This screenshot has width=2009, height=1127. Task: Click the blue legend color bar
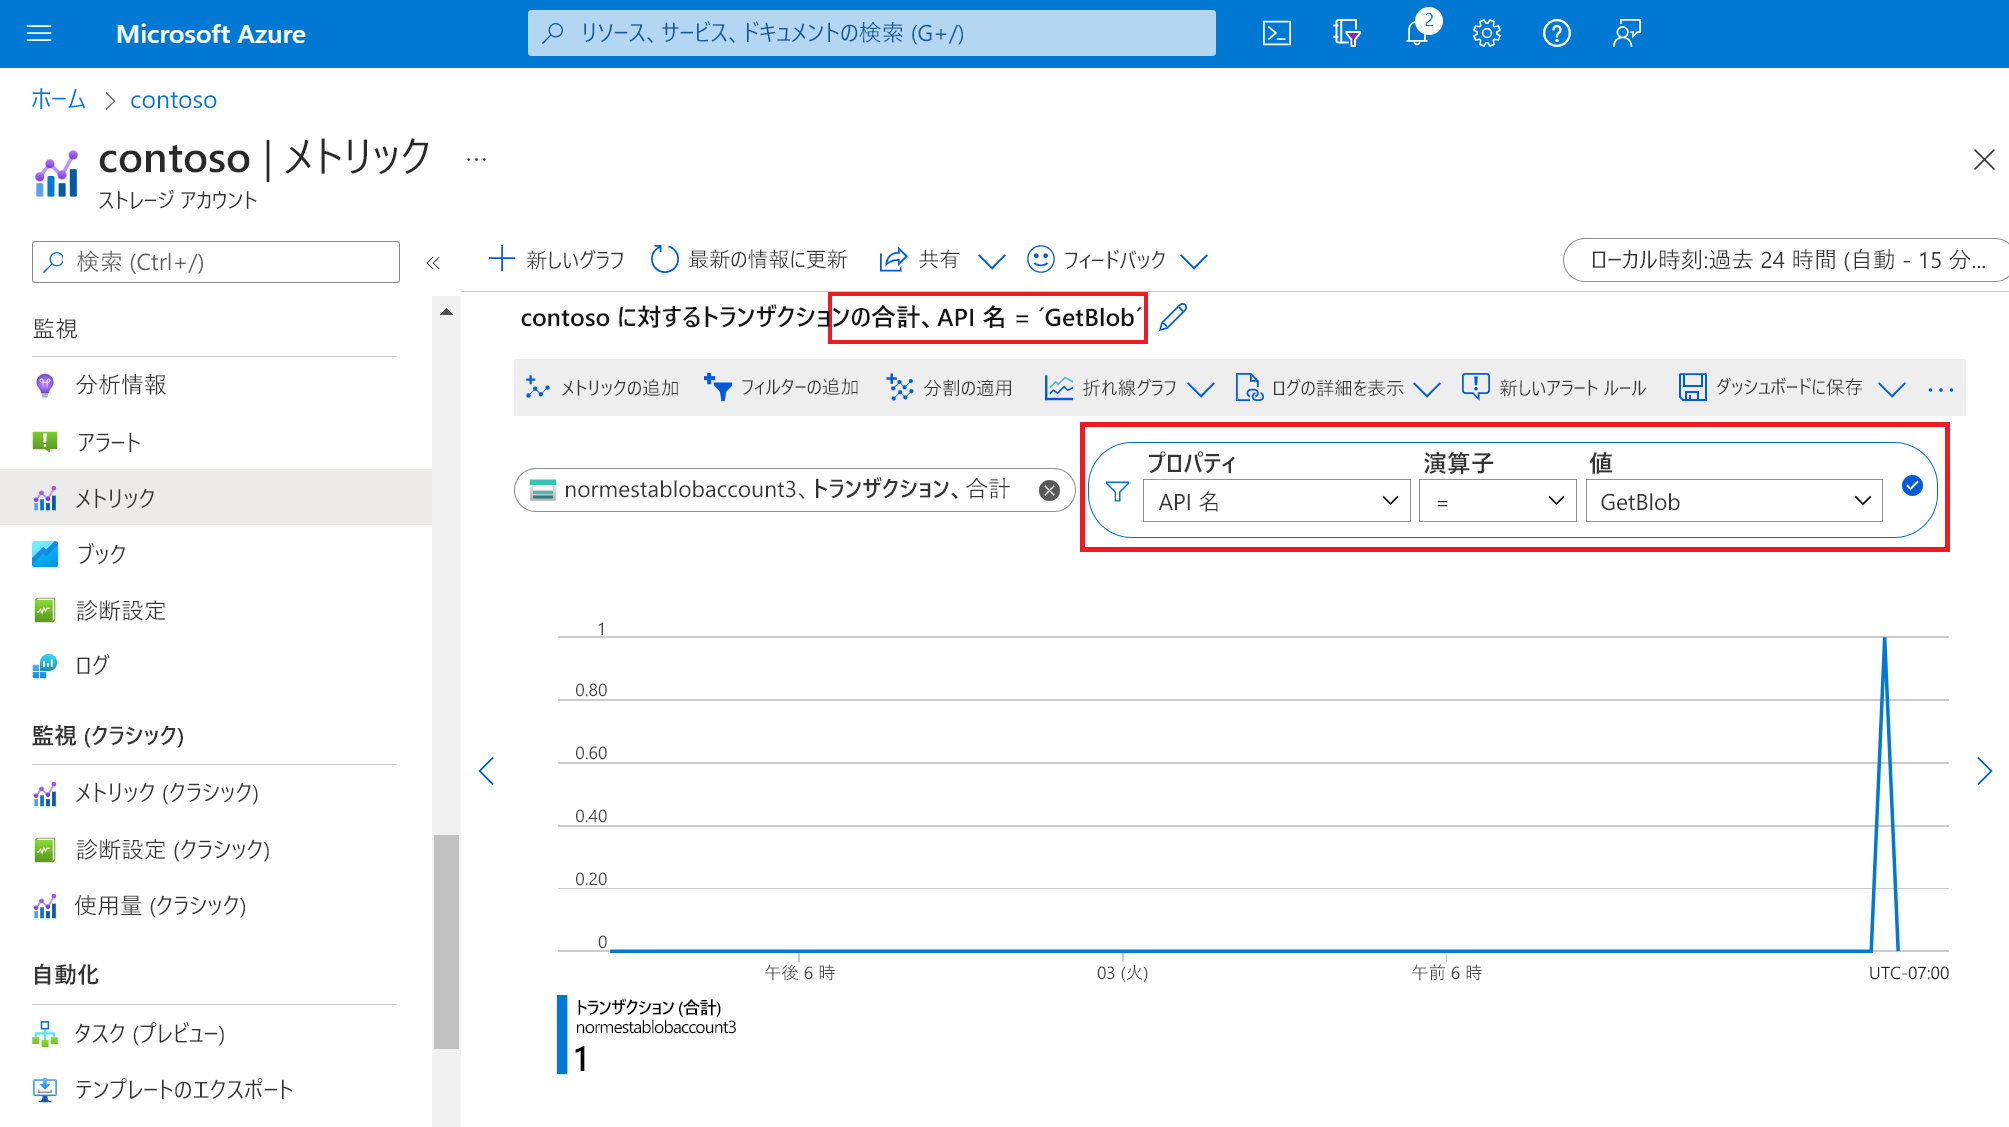click(x=562, y=1034)
